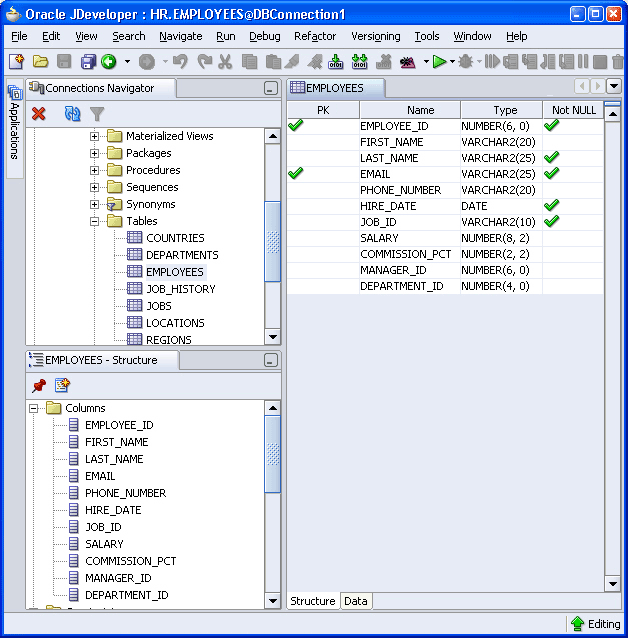This screenshot has height=638, width=628.
Task: Select COMMISSION_PCT column in Structure panel
Action: coord(131,561)
